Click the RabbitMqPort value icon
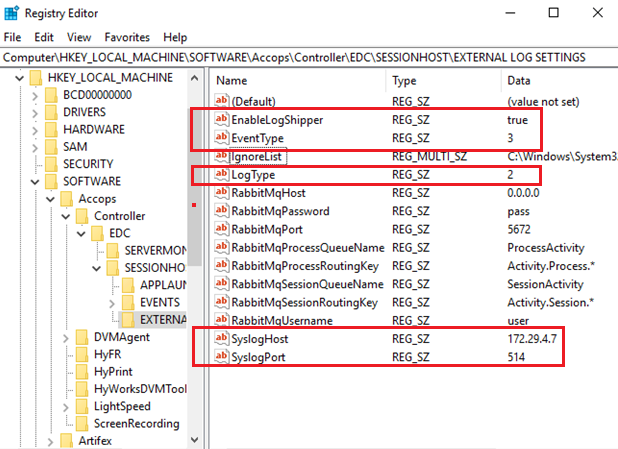 click(x=221, y=229)
